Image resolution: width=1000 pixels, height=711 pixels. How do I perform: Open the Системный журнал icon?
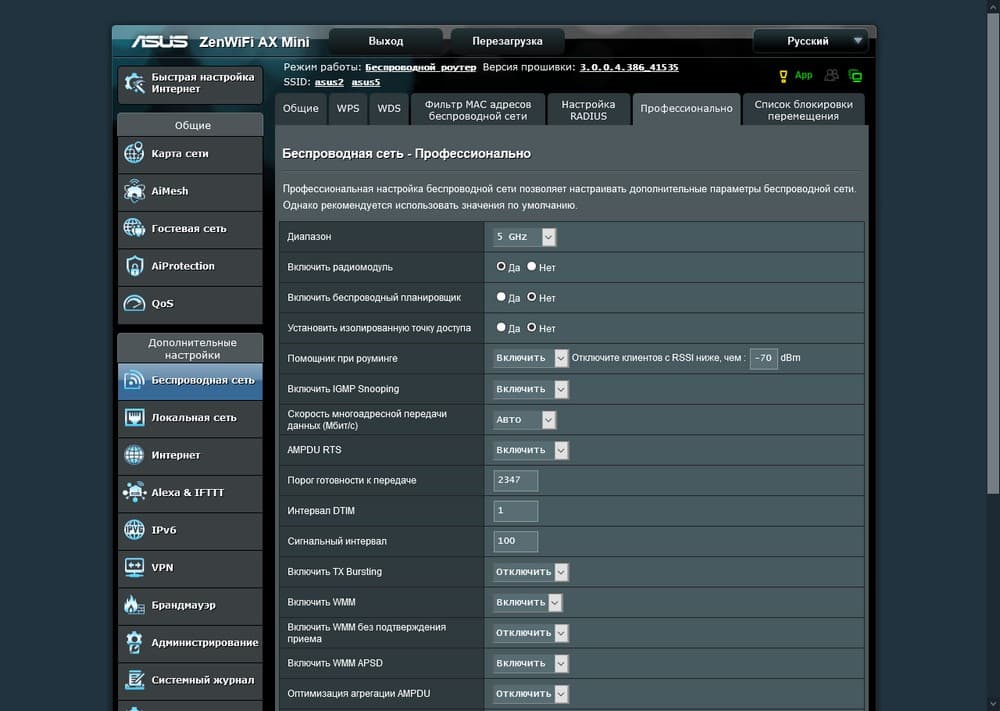tap(134, 680)
